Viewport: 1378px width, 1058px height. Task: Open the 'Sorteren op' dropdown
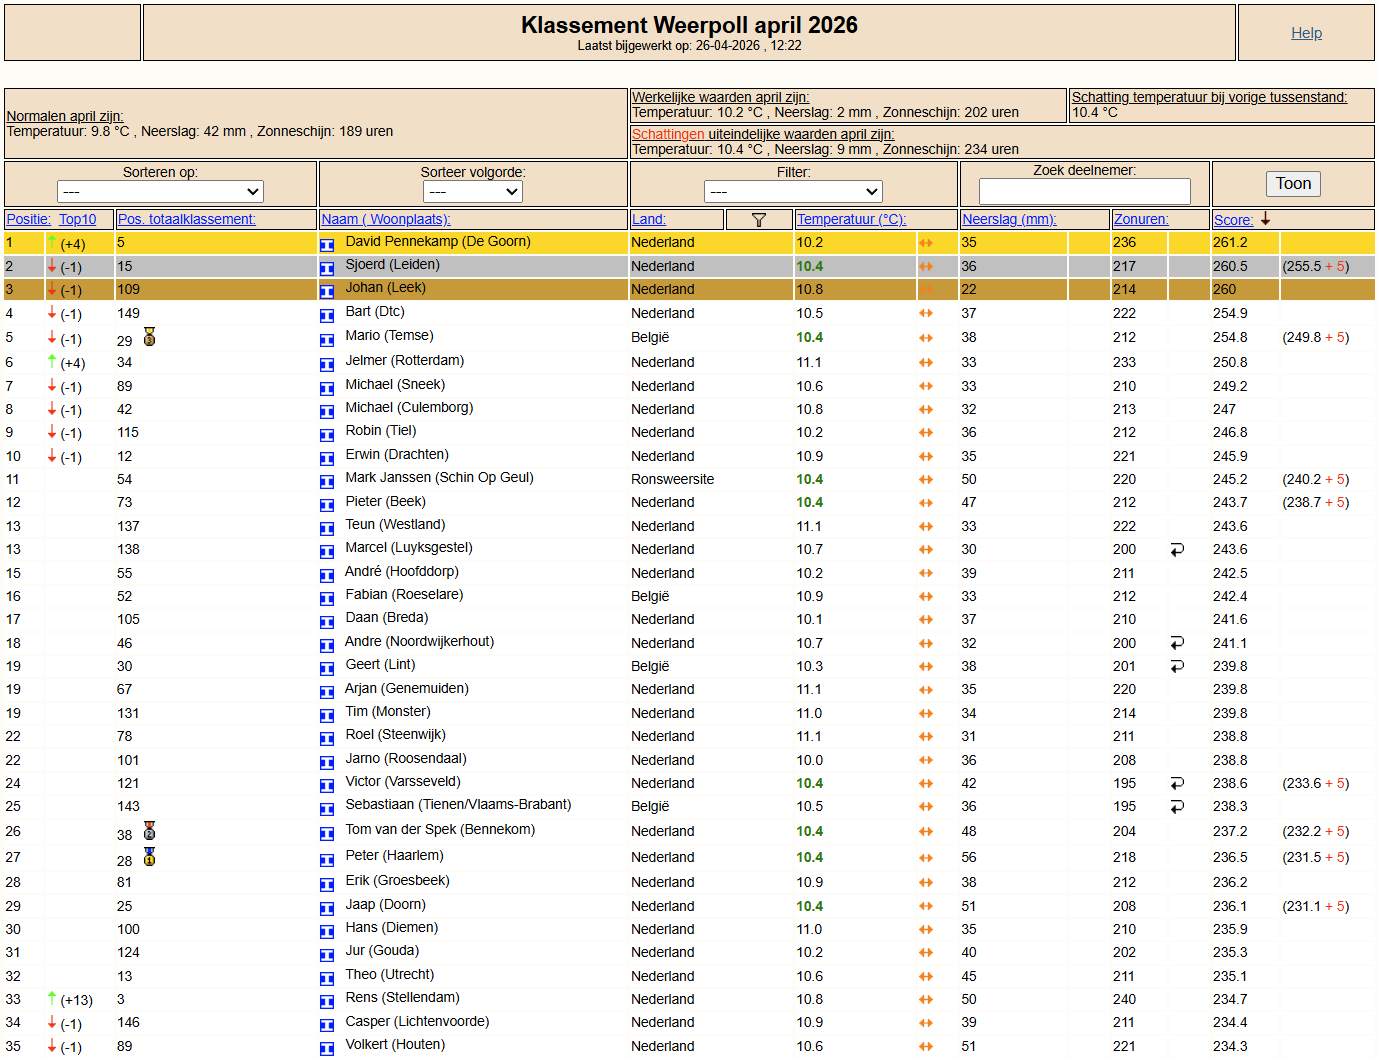tap(160, 191)
